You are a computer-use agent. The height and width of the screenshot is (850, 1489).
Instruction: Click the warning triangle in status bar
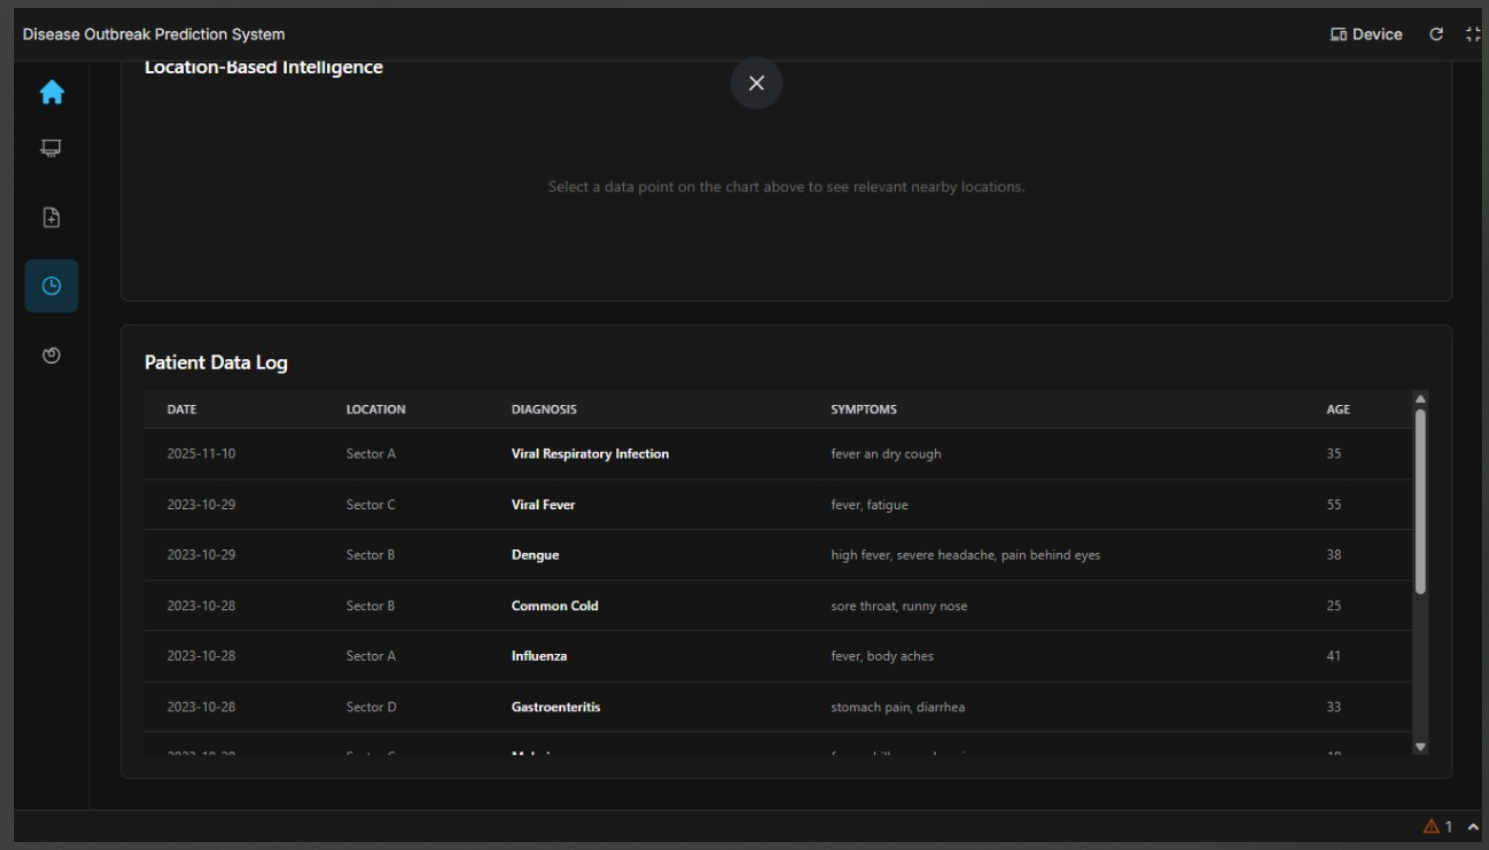tap(1431, 826)
